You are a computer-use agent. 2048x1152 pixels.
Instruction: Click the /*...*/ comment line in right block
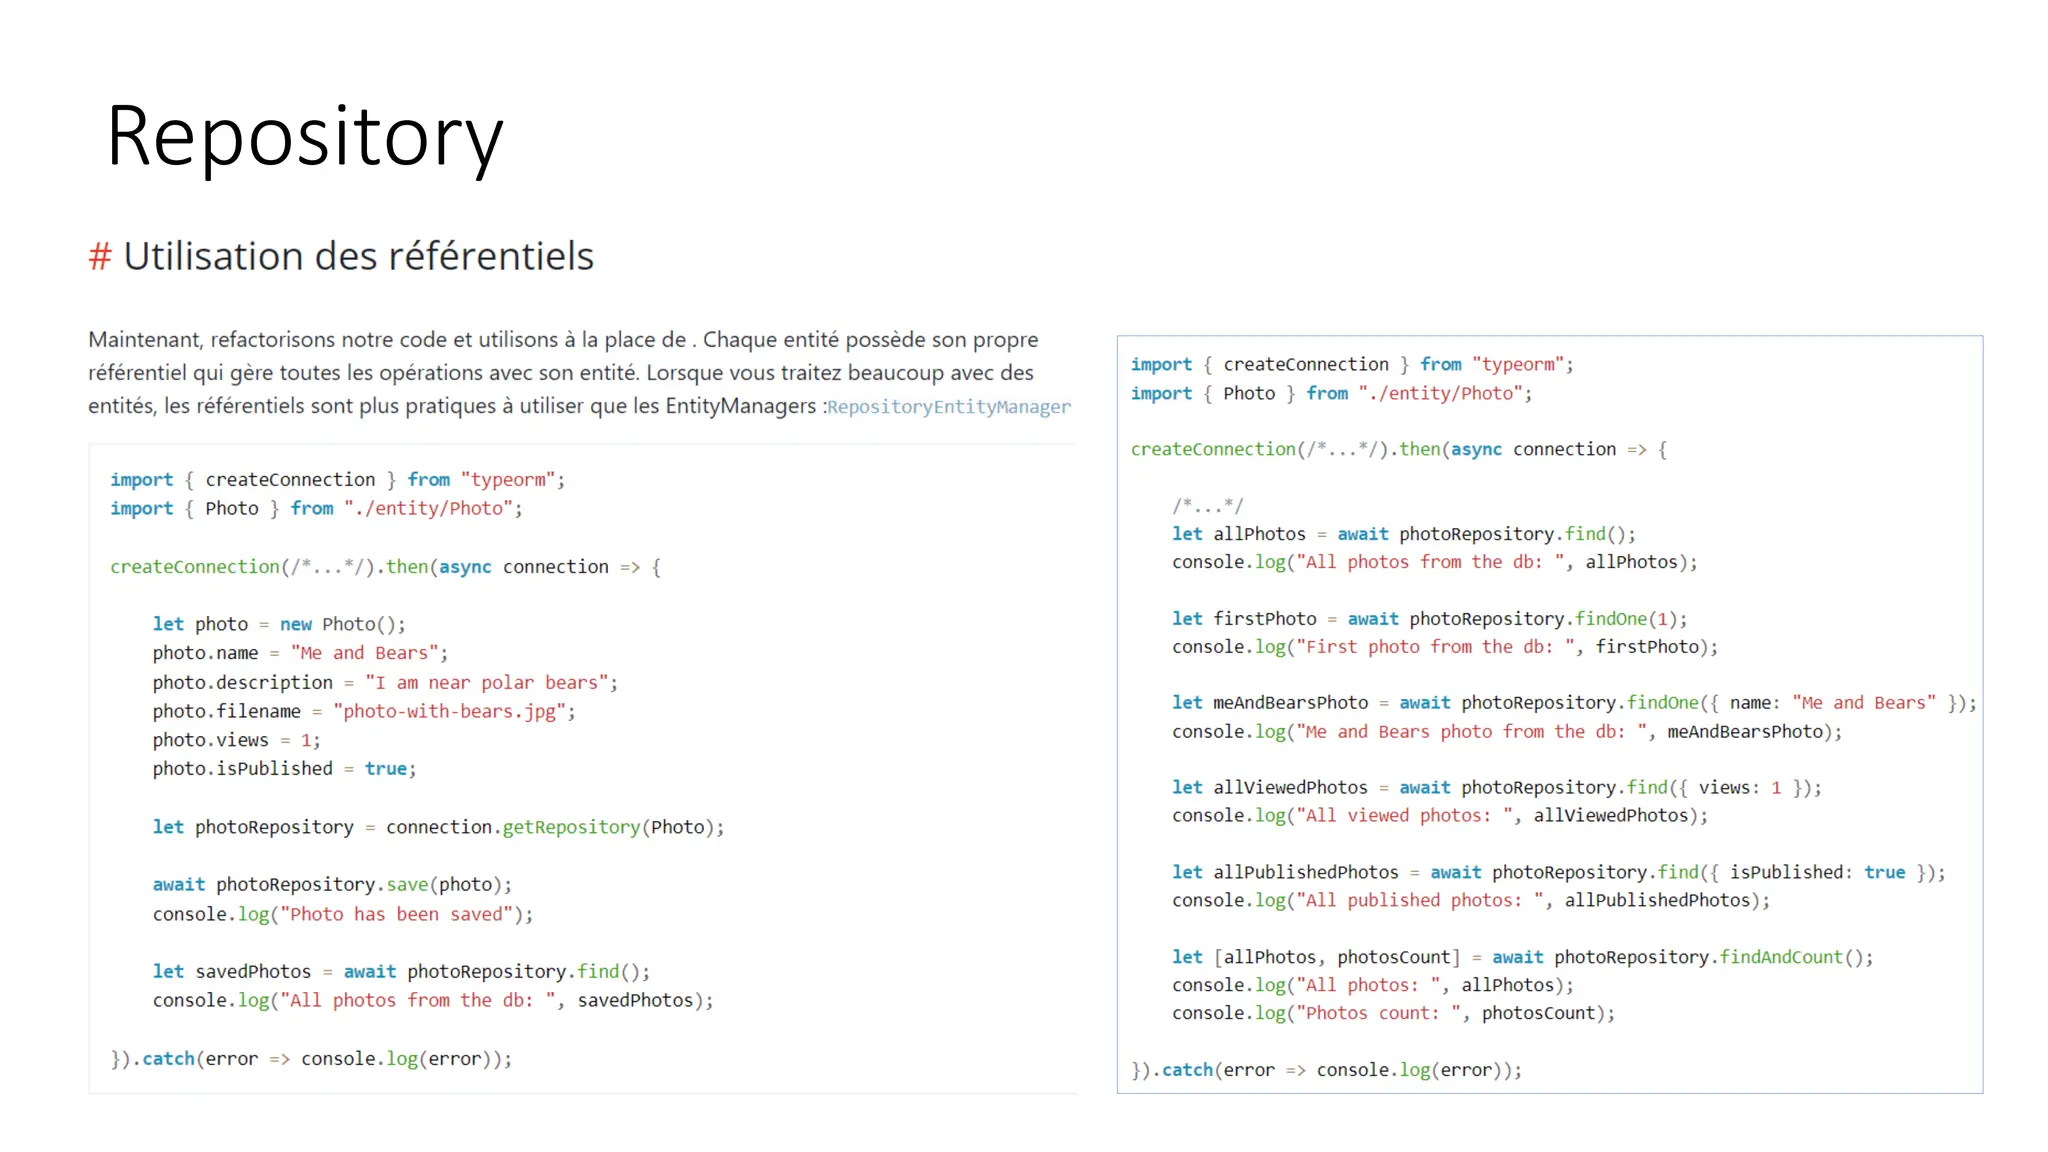coord(1208,506)
